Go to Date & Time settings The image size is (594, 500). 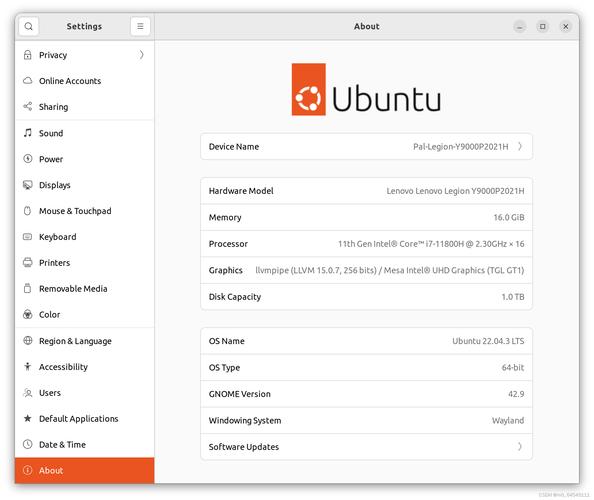(84, 444)
